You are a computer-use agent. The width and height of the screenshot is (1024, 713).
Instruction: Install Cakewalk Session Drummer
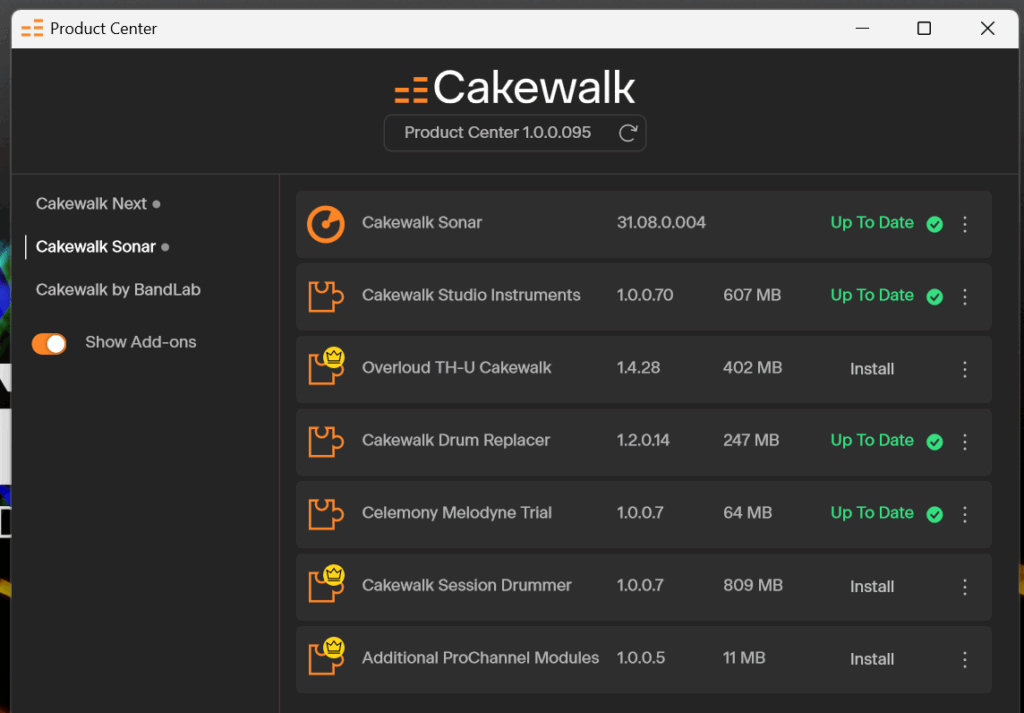pyautogui.click(x=872, y=586)
